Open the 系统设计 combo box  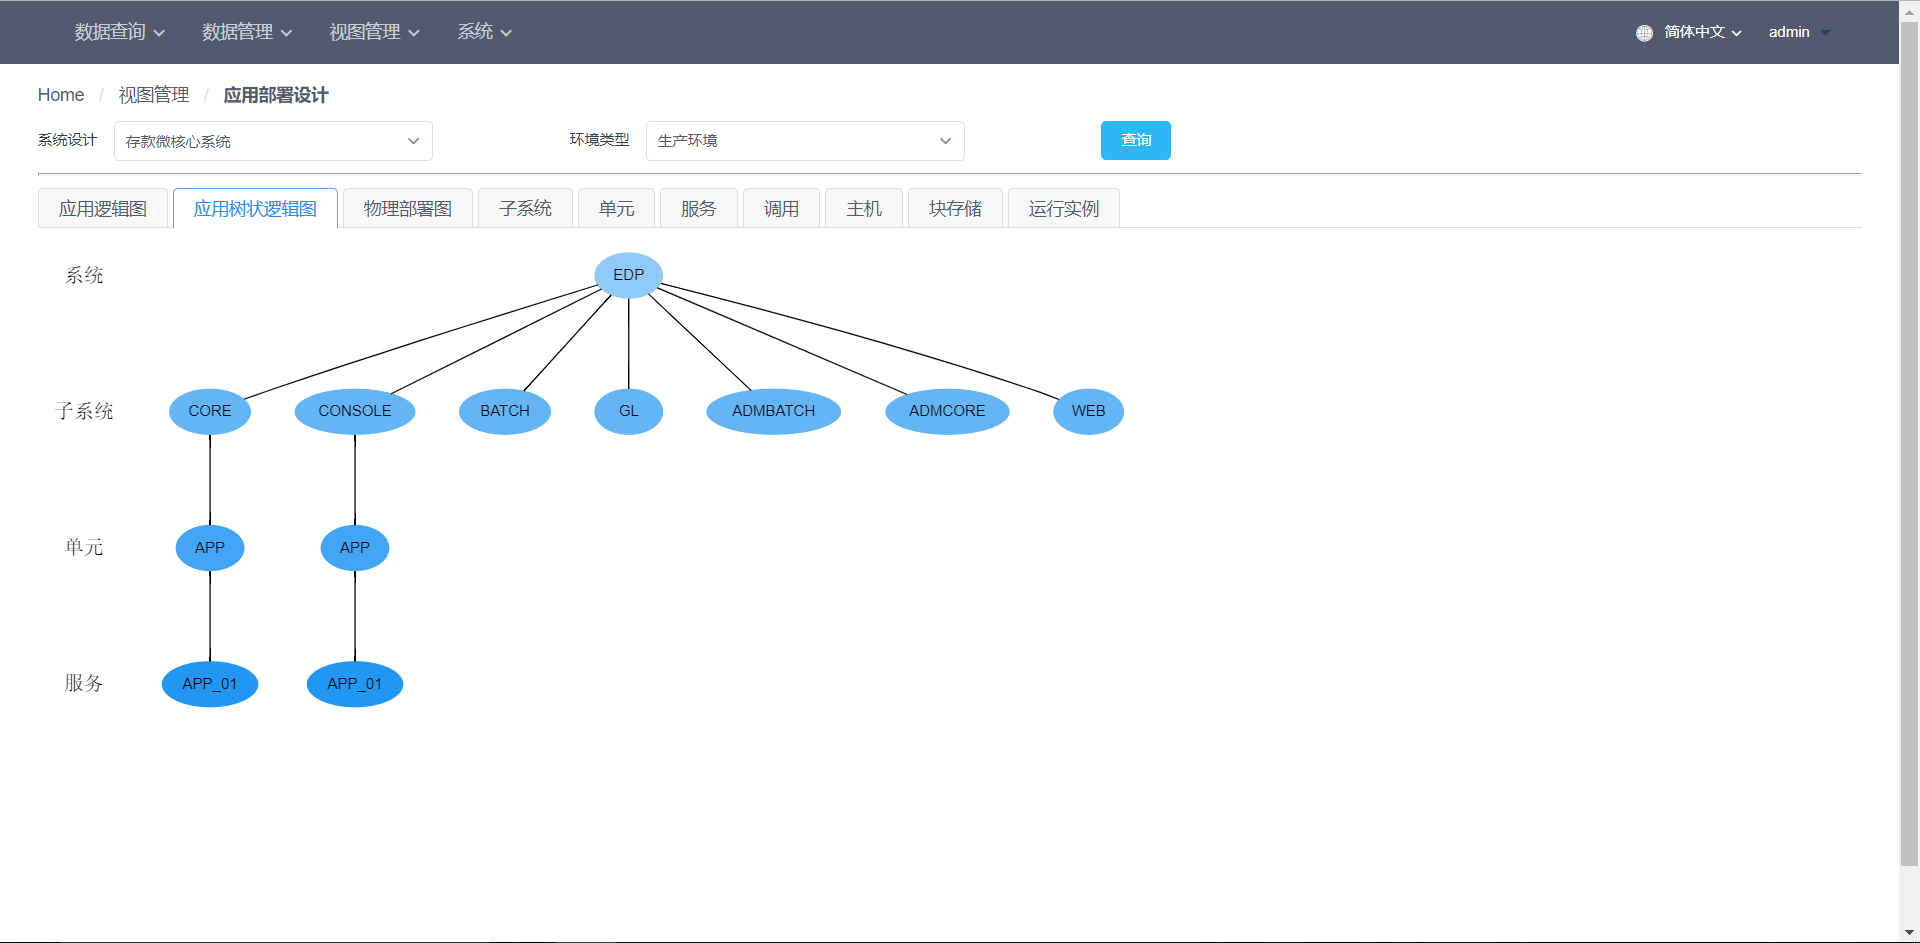[x=273, y=141]
